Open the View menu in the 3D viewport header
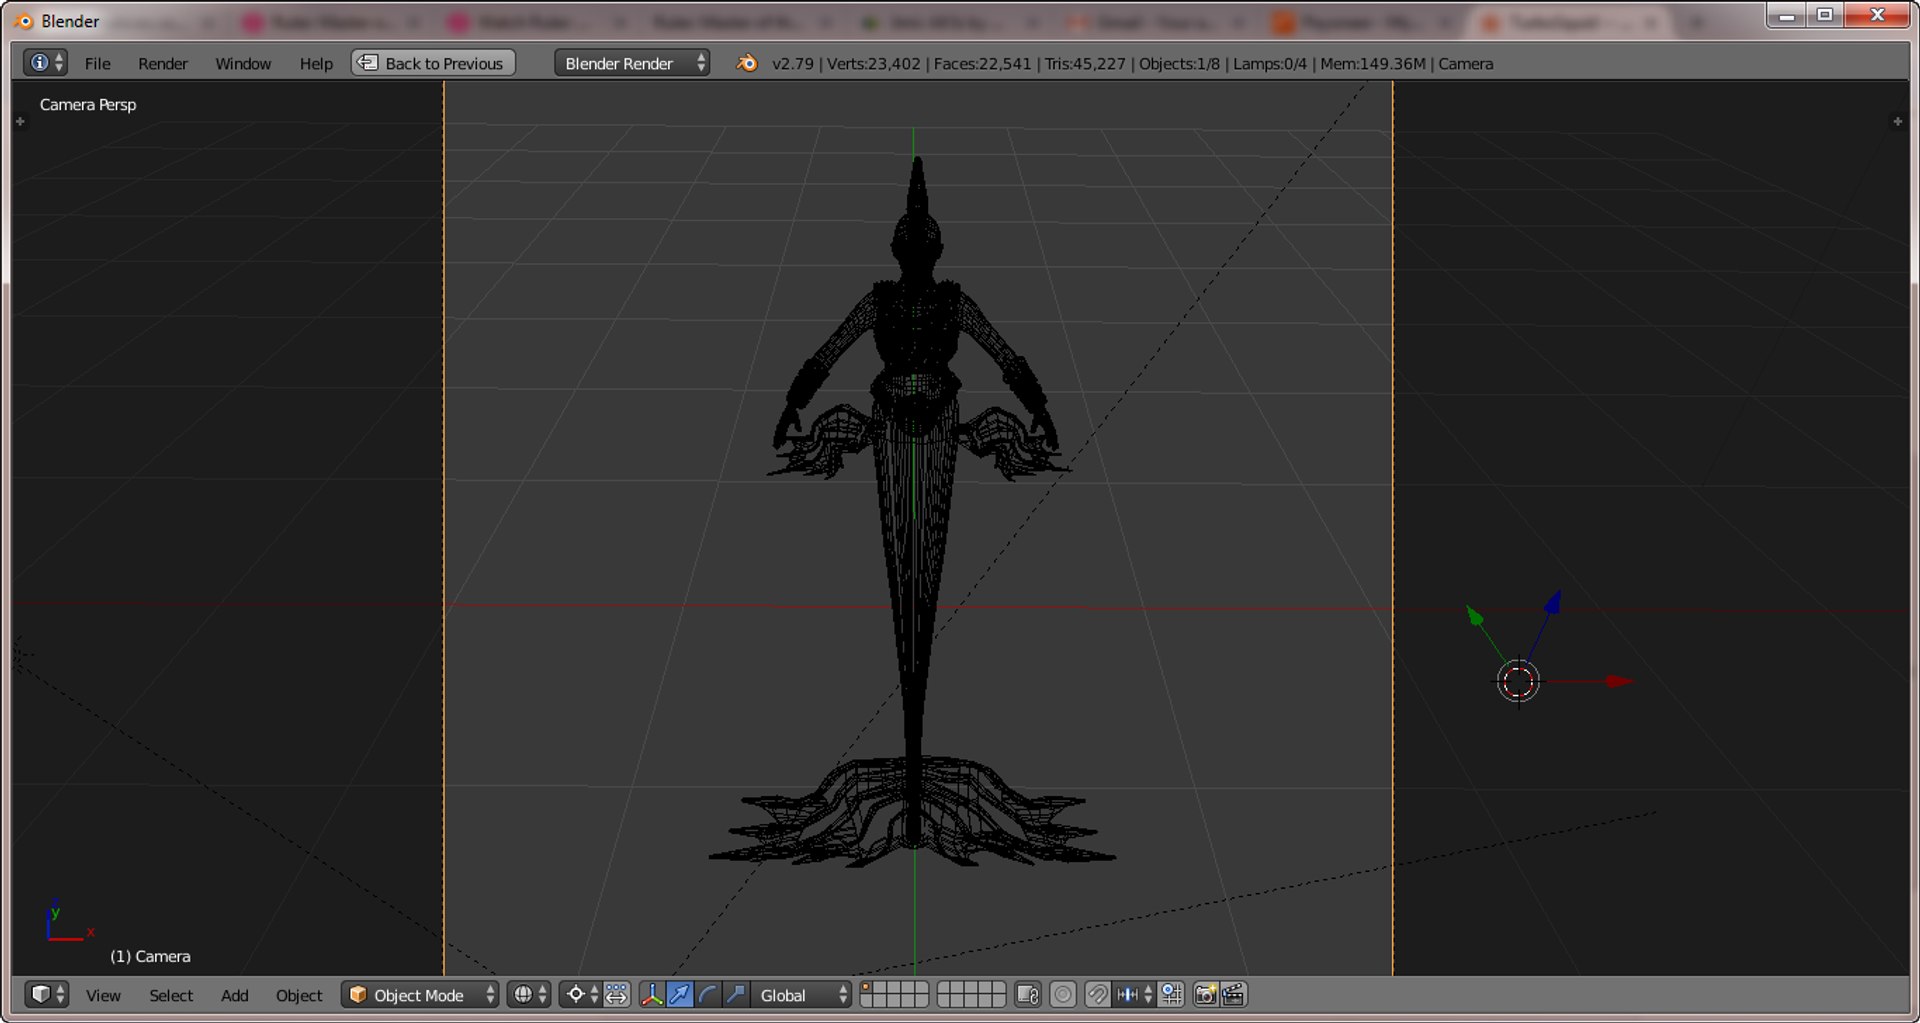This screenshot has height=1023, width=1920. [103, 995]
